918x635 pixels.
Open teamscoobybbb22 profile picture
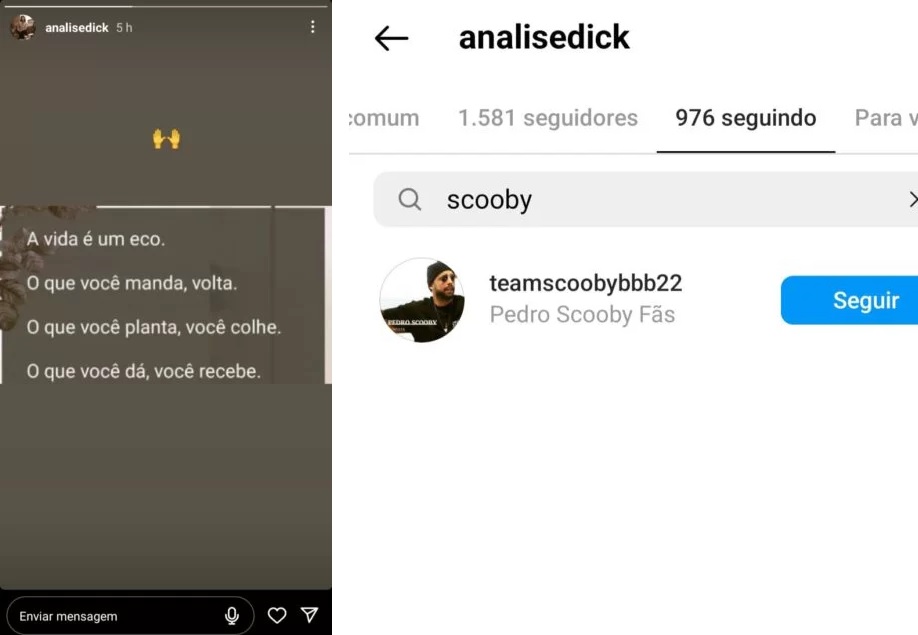tap(422, 300)
